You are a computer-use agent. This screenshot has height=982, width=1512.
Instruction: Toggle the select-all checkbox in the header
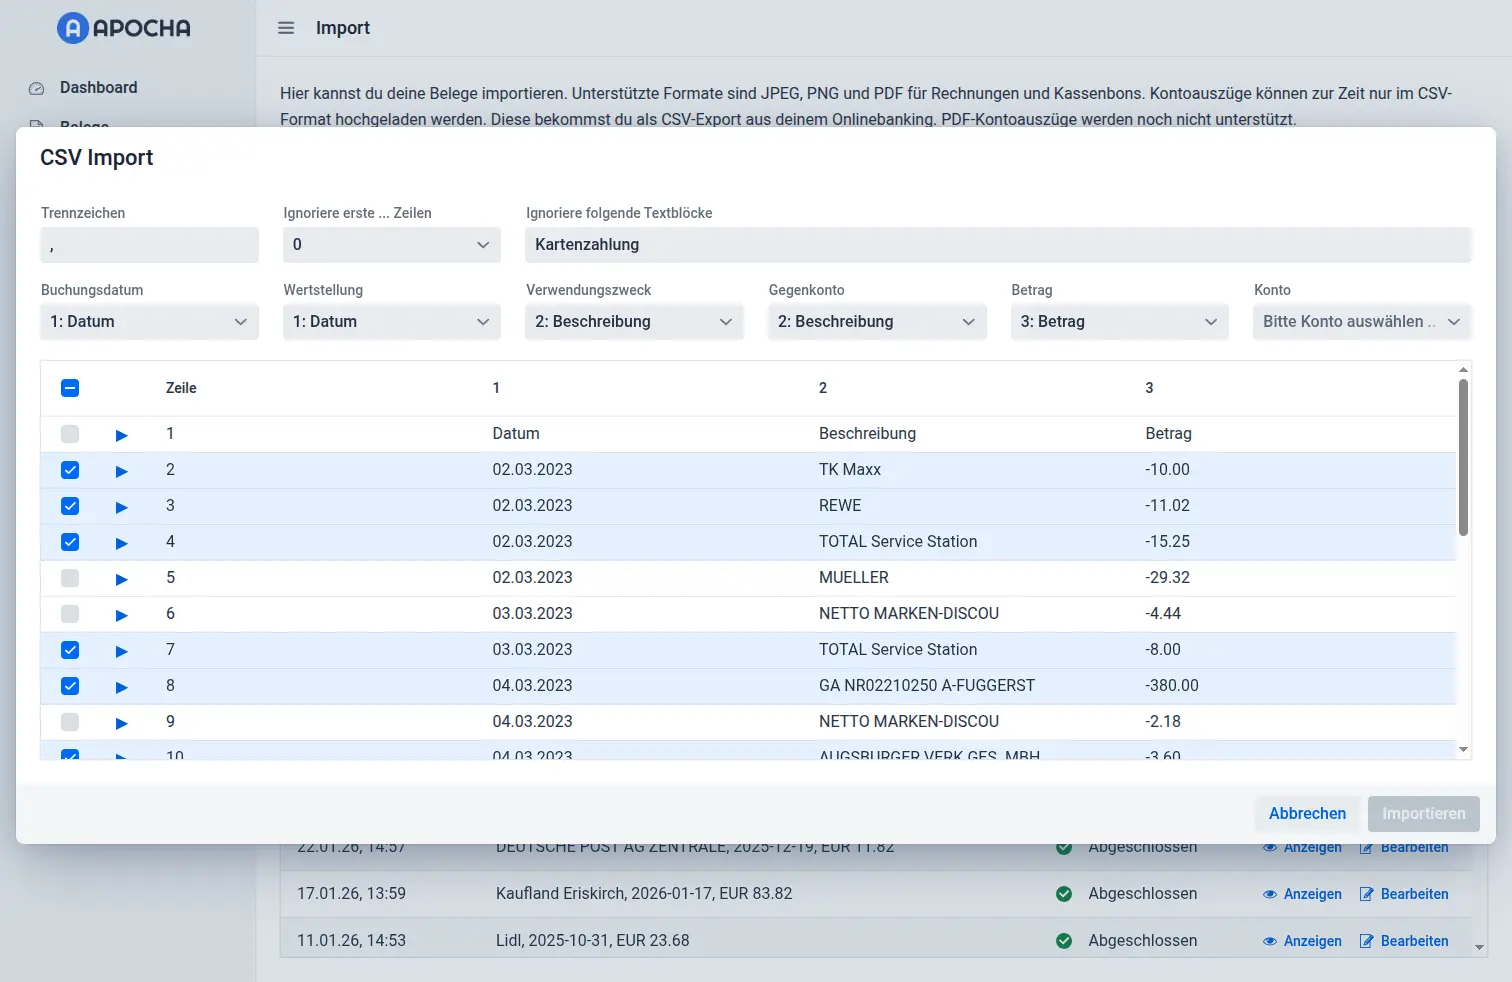pyautogui.click(x=69, y=388)
